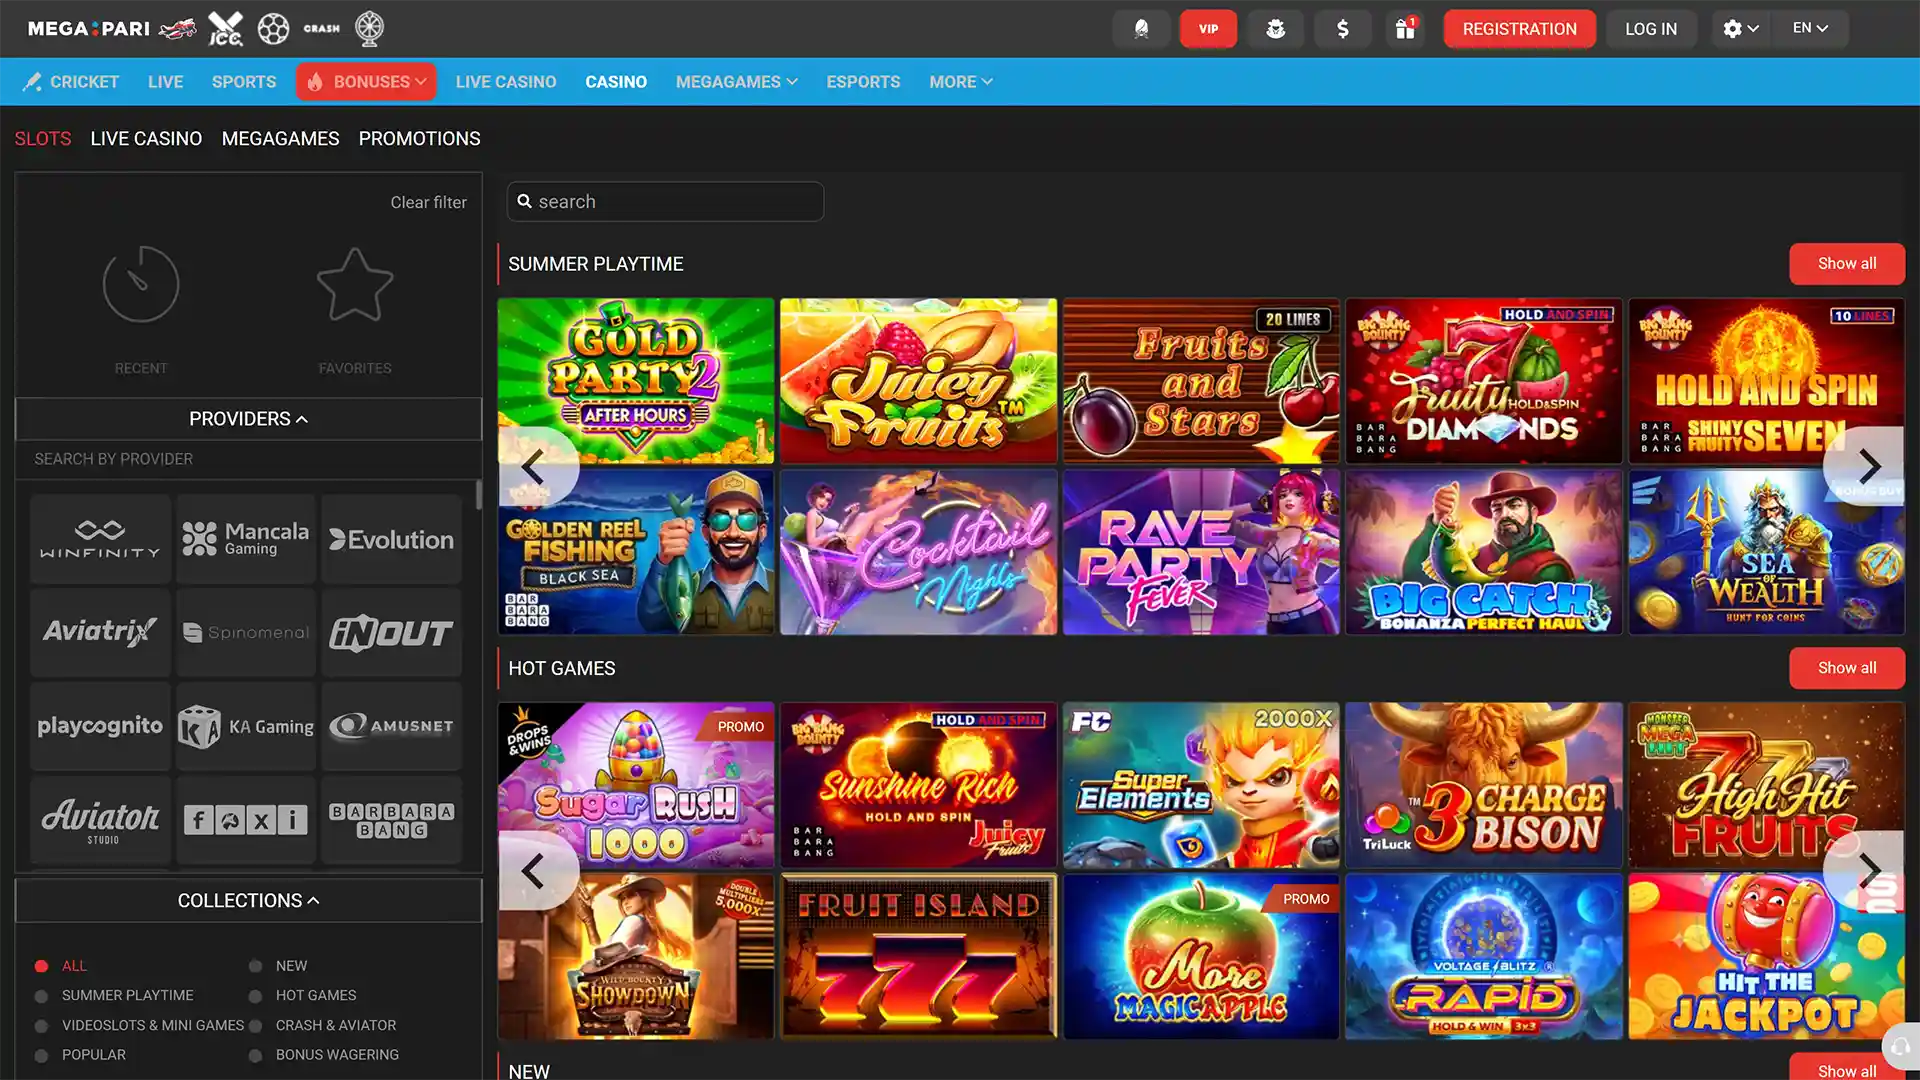Open the BONUSES dropdown menu
Image resolution: width=1920 pixels, height=1080 pixels.
(x=366, y=82)
